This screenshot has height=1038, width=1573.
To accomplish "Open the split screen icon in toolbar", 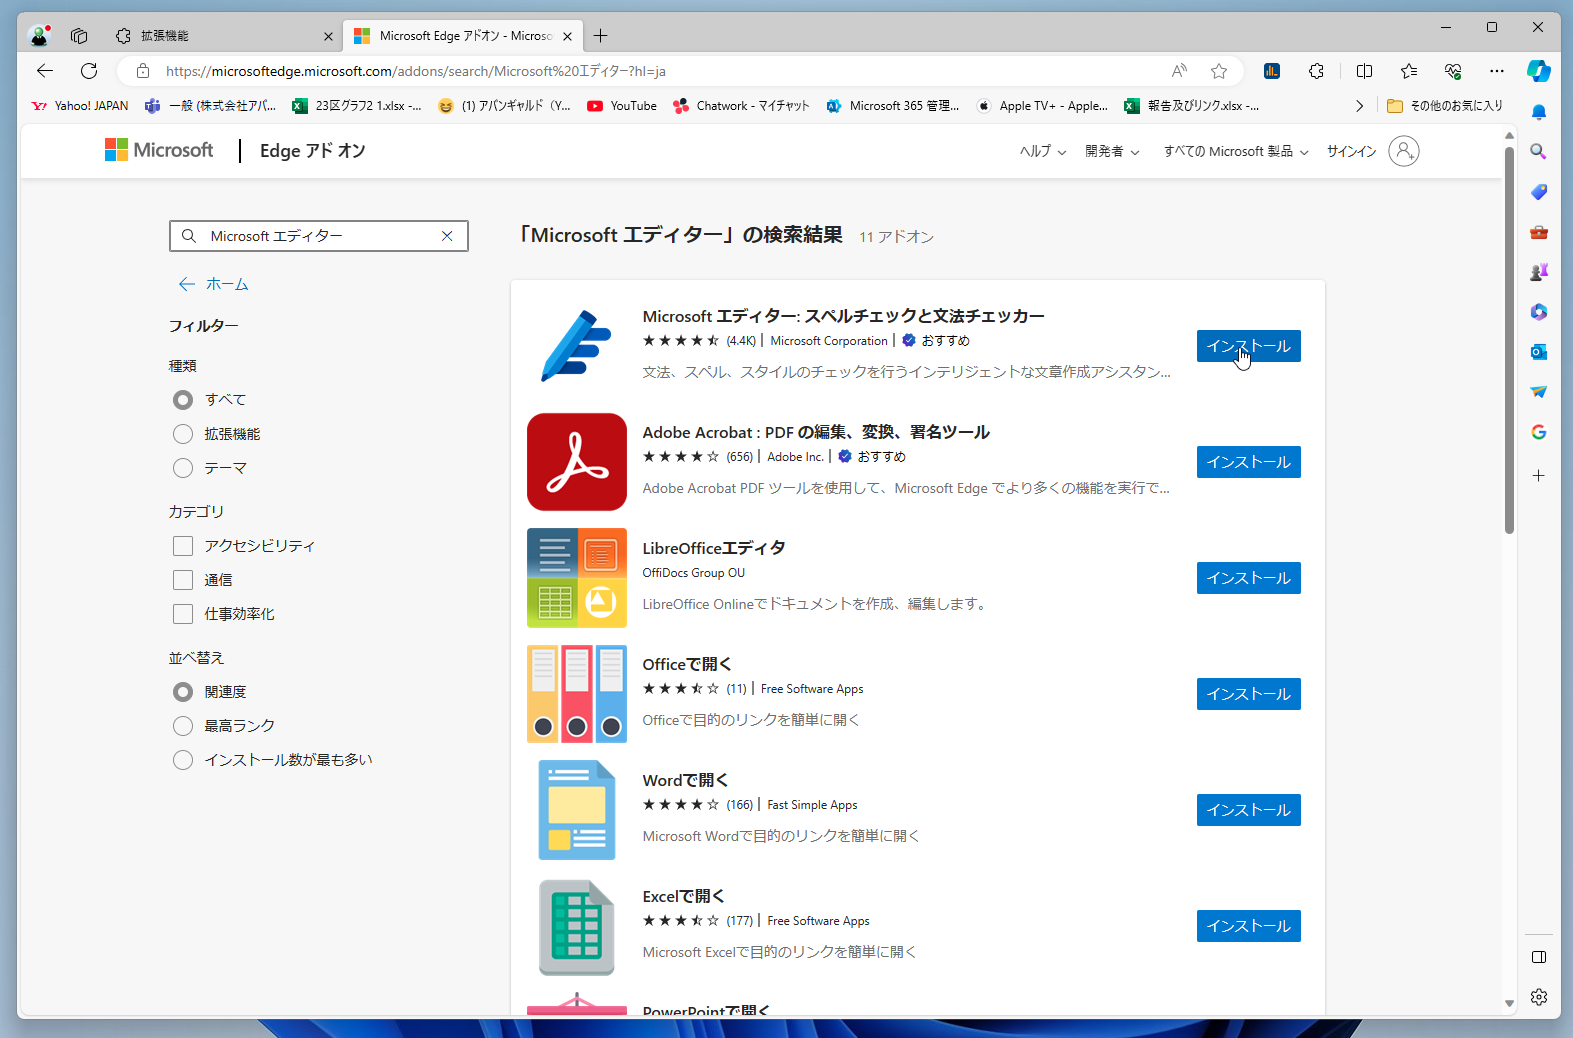I will [x=1364, y=71].
